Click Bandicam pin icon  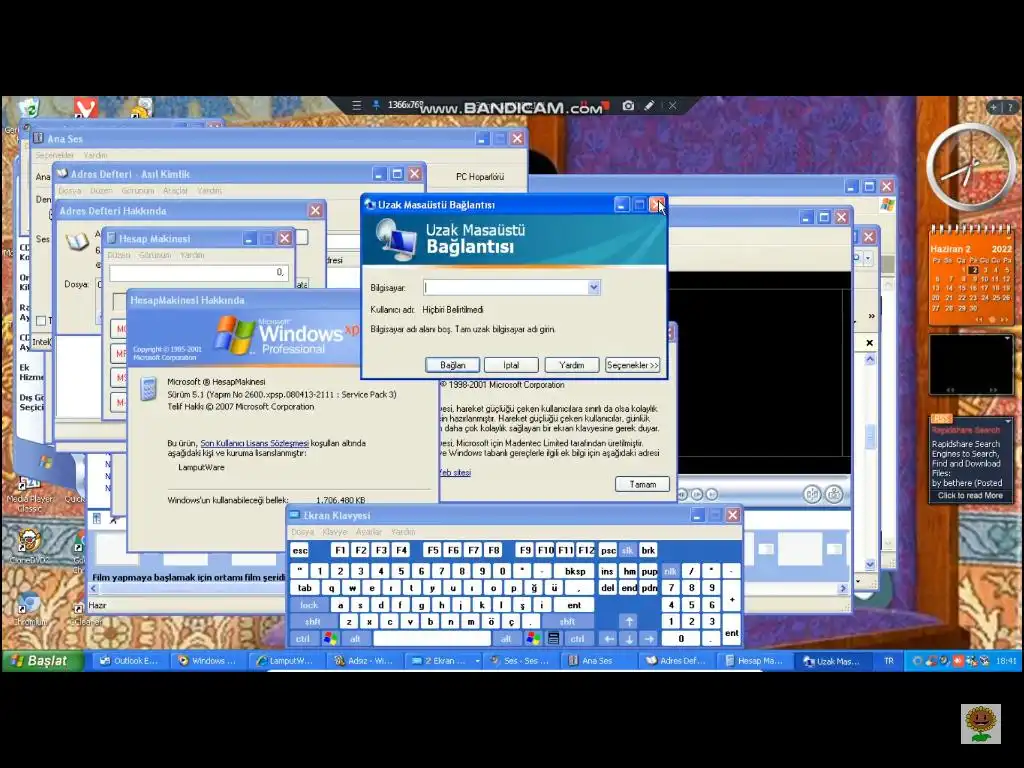coord(376,106)
